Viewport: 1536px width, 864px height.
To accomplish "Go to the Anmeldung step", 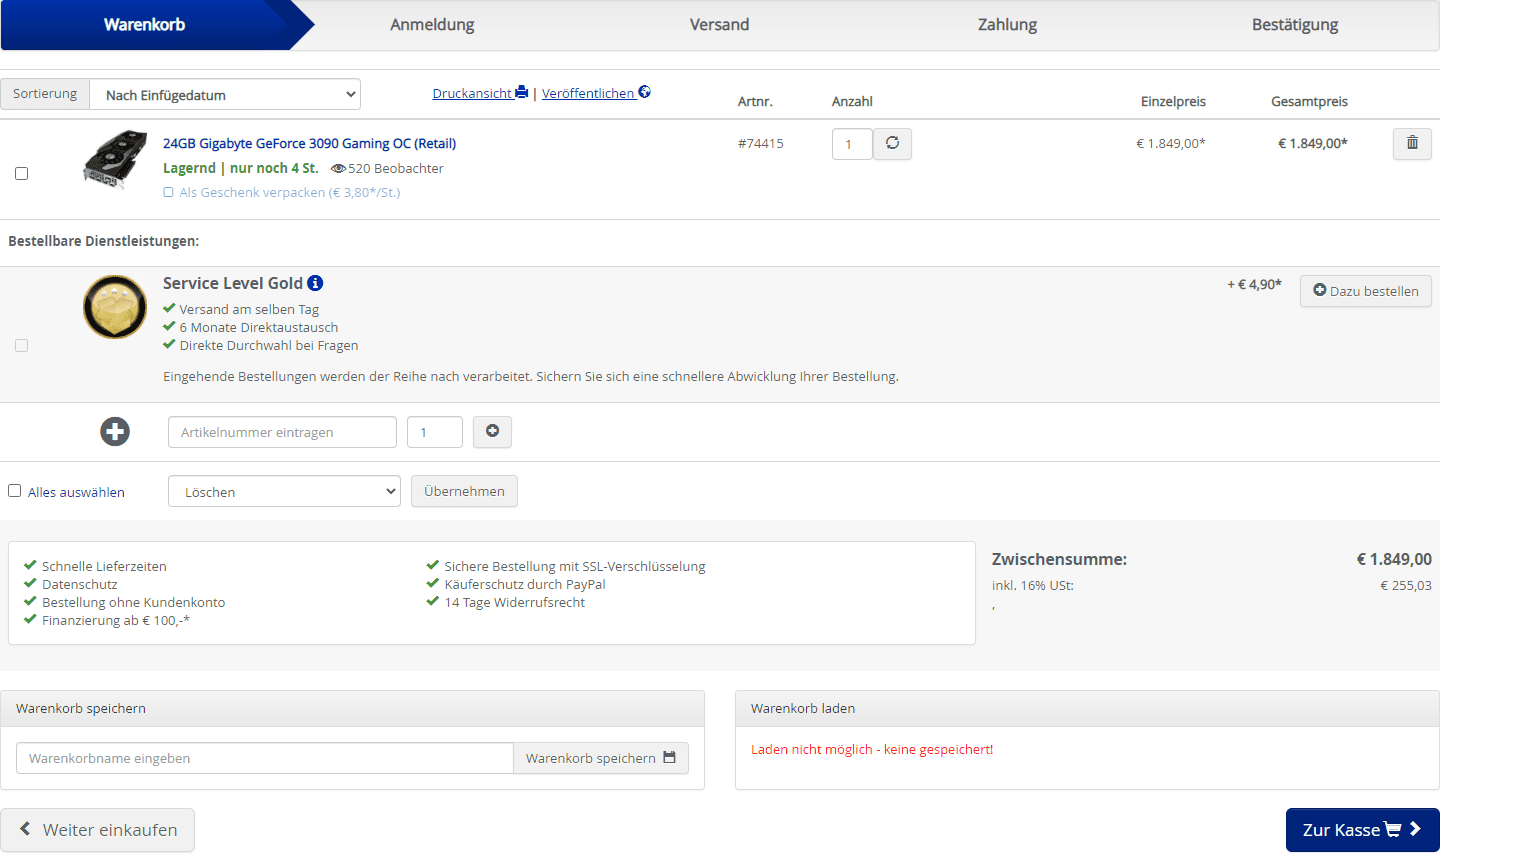I will (432, 25).
